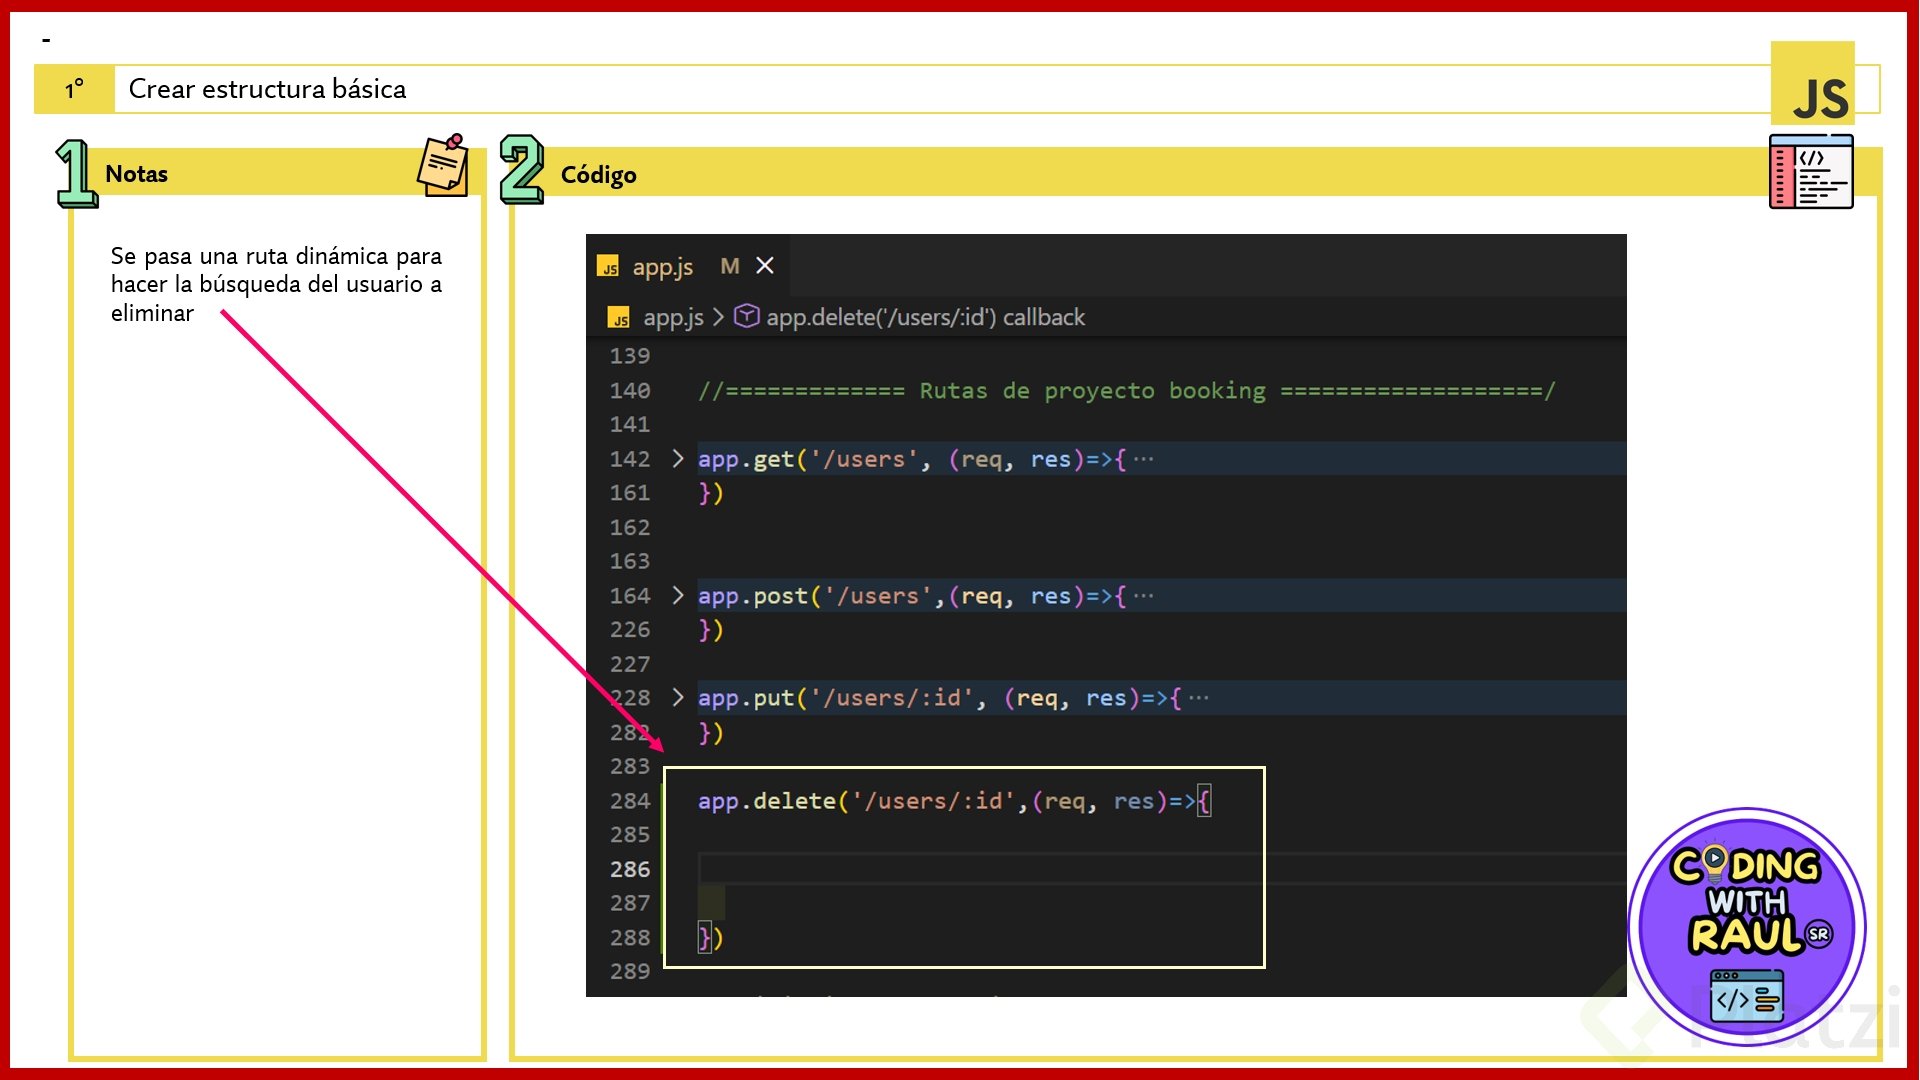The height and width of the screenshot is (1080, 1920).
Task: Close the app.js editor tab
Action: tap(765, 266)
